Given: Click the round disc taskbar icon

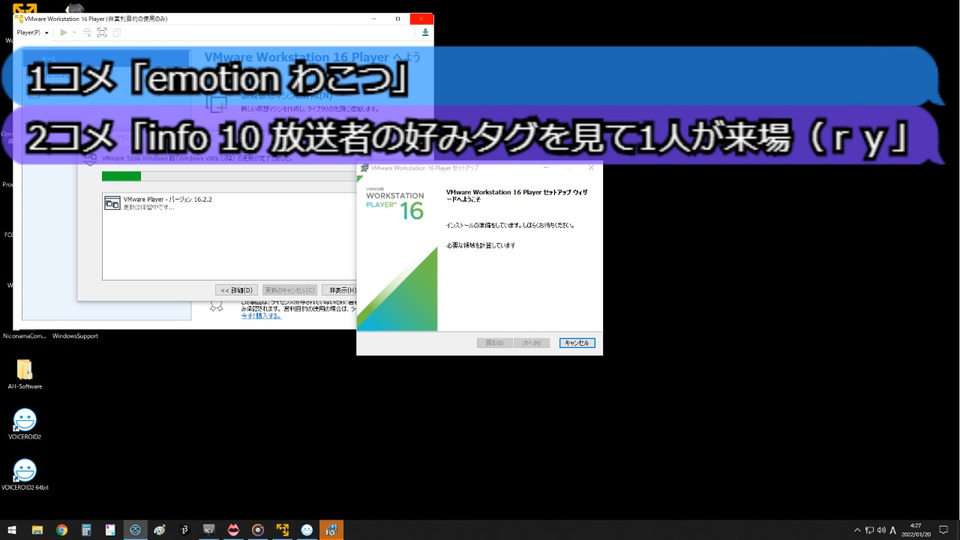Looking at the screenshot, I should tap(258, 530).
